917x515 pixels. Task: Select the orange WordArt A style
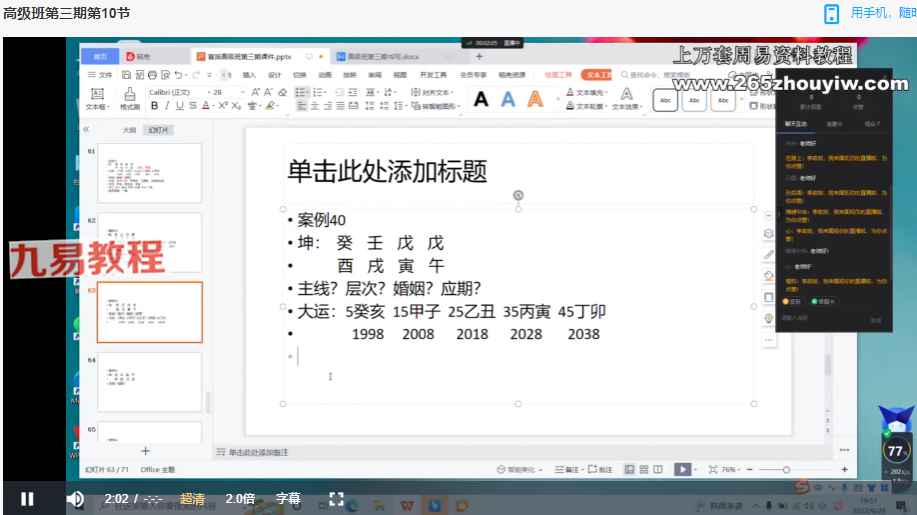coord(535,99)
